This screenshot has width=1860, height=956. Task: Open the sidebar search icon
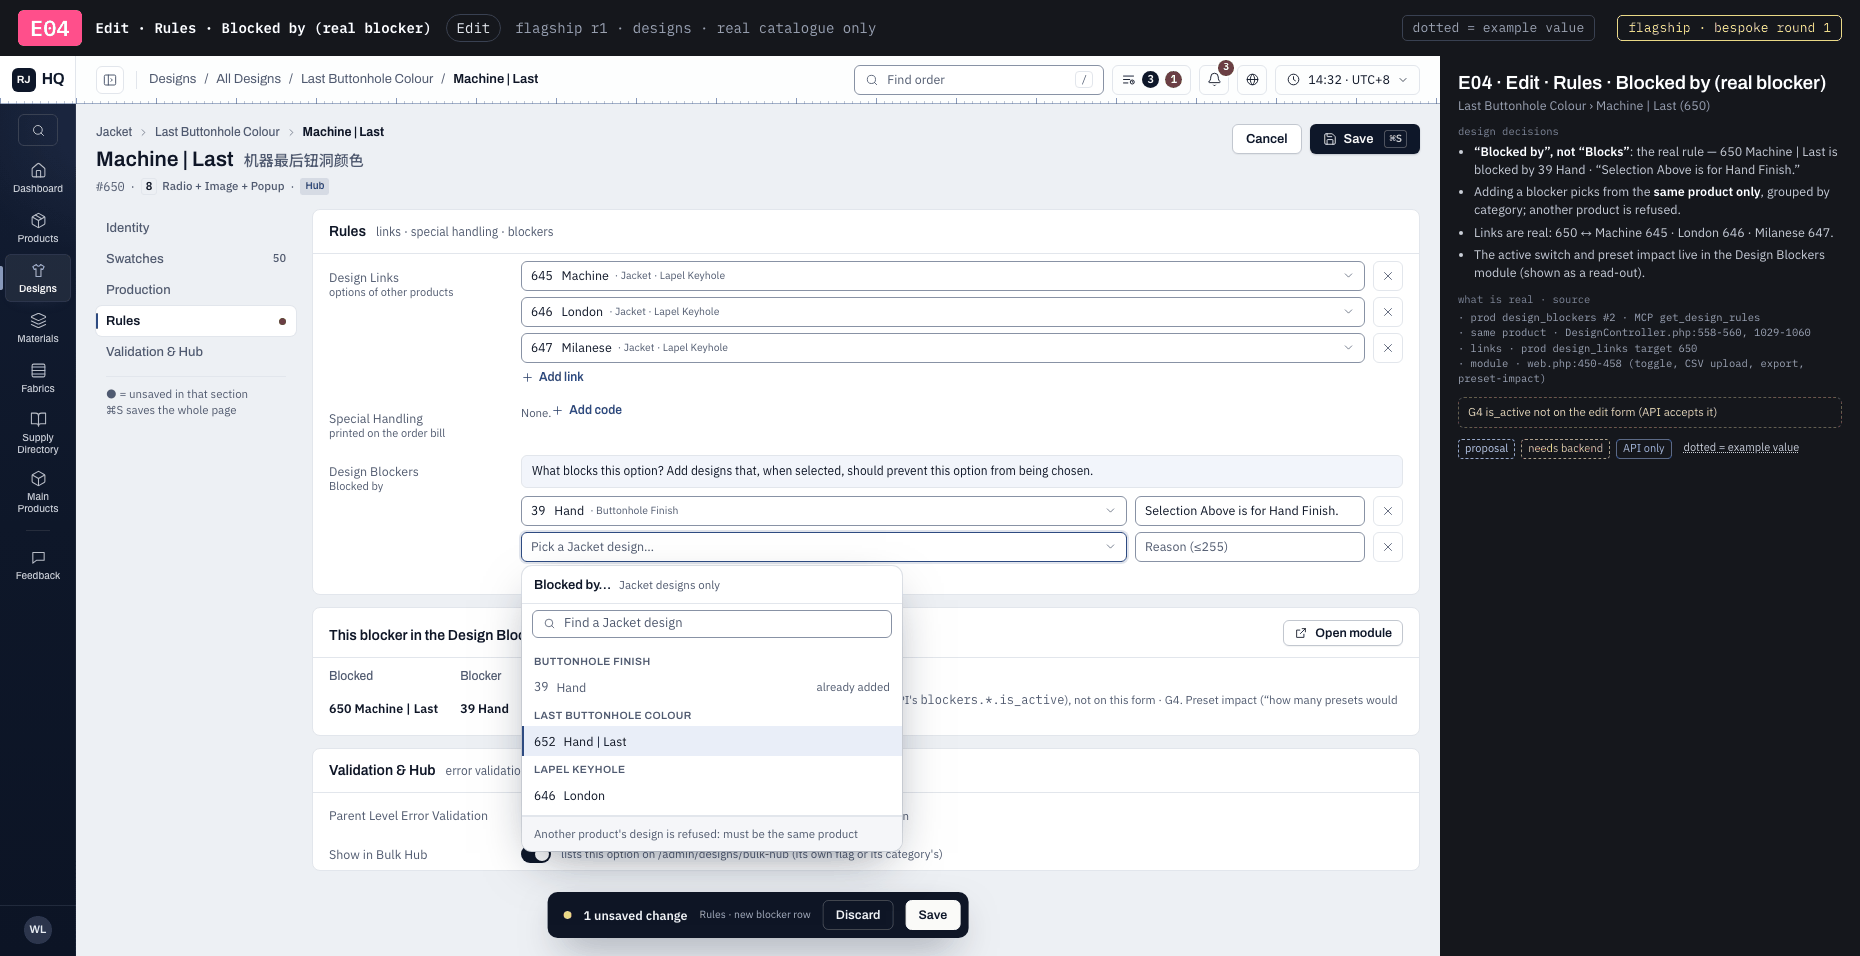(38, 130)
